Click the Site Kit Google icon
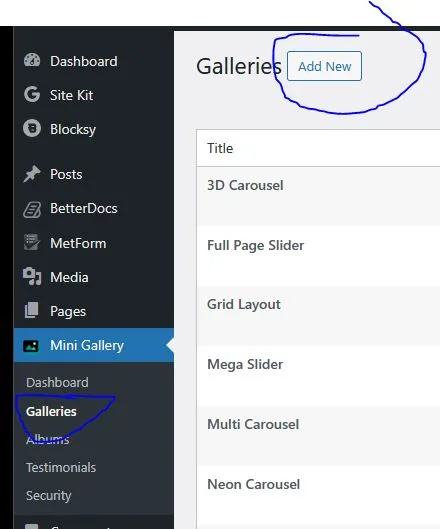This screenshot has height=529, width=440. pos(32,94)
